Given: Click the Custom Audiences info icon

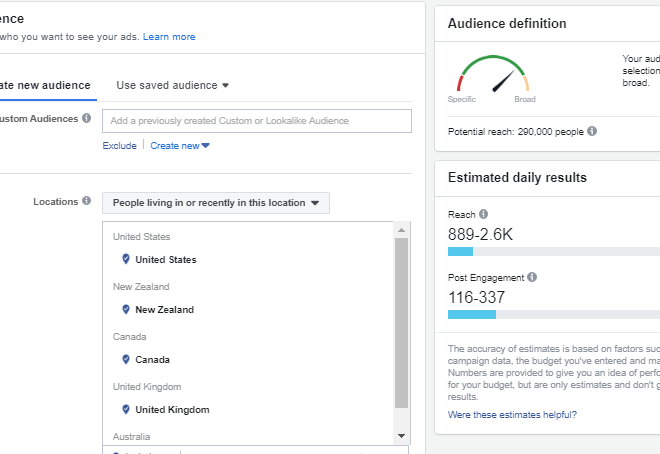Looking at the screenshot, I should point(87,118).
